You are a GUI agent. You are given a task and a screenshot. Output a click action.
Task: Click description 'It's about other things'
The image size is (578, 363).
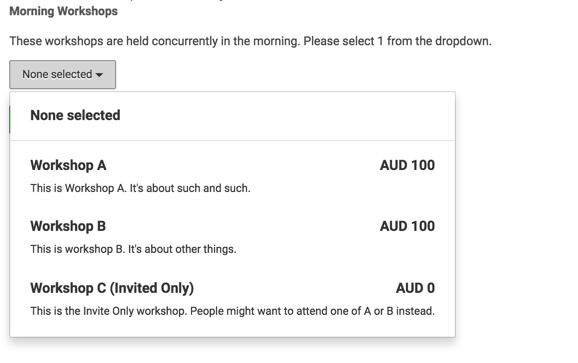182,249
